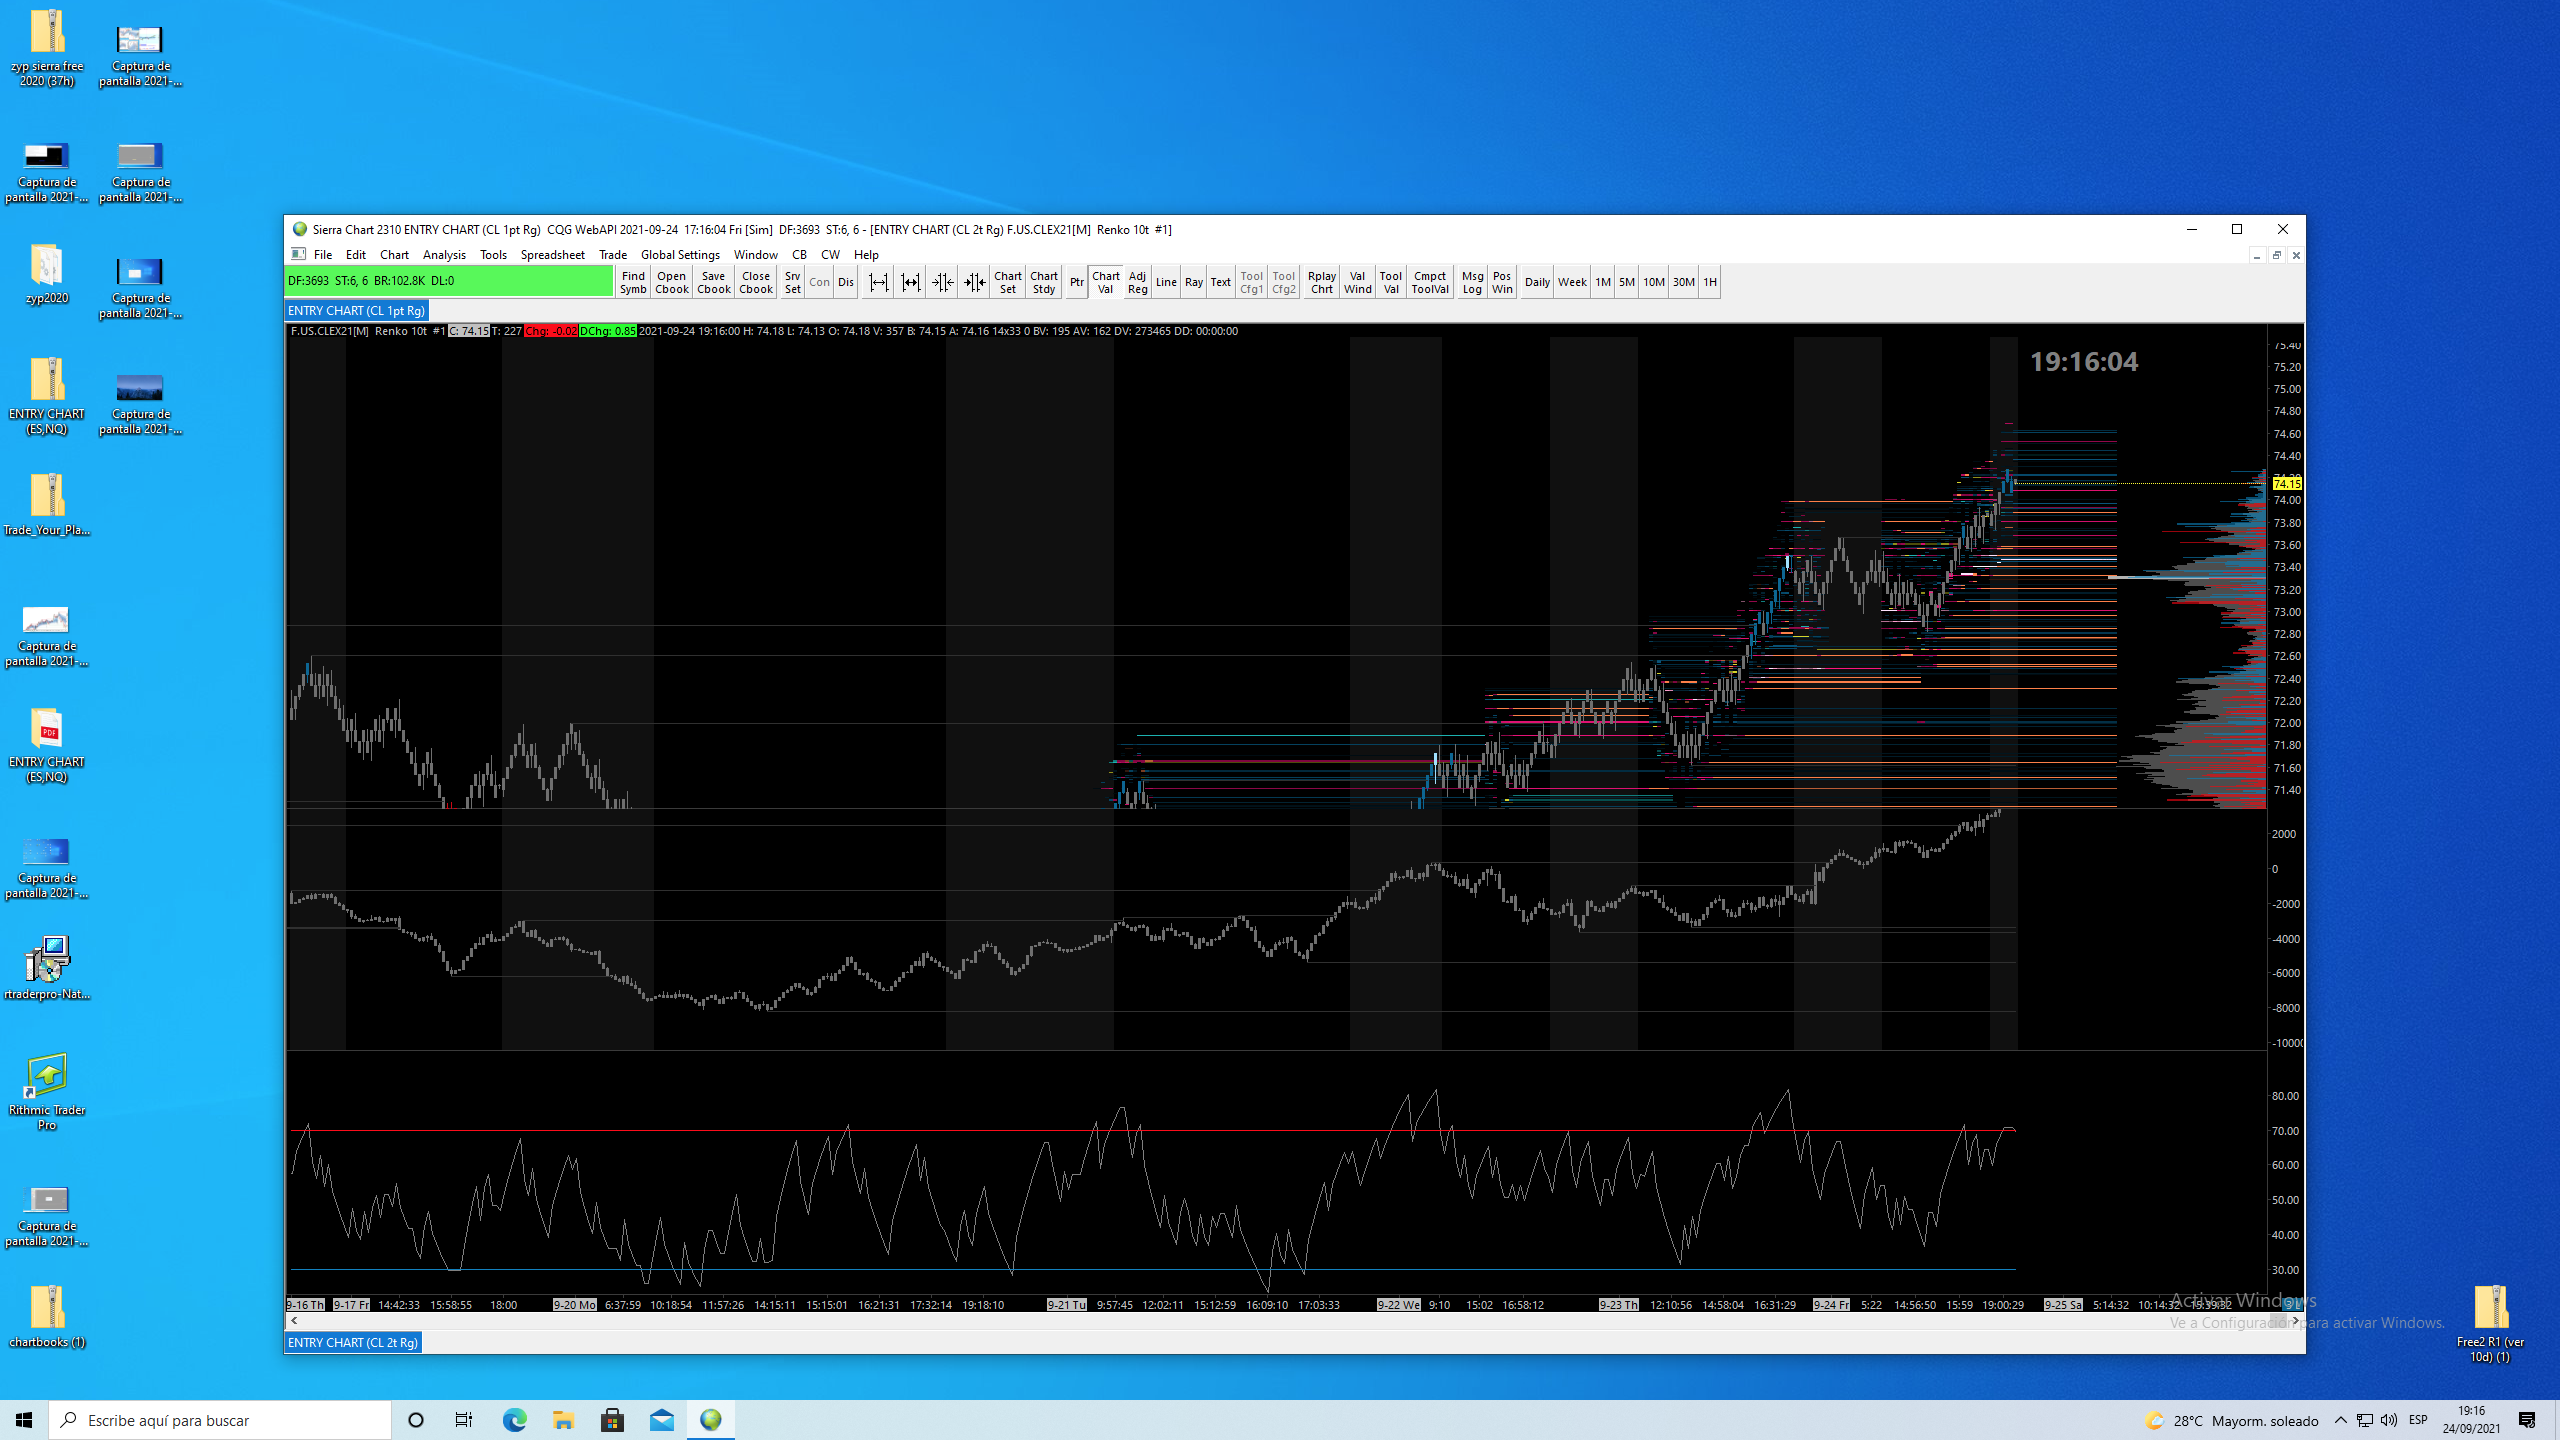Click the Save Cbook button
Viewport: 2560px width, 1440px height.
713,283
